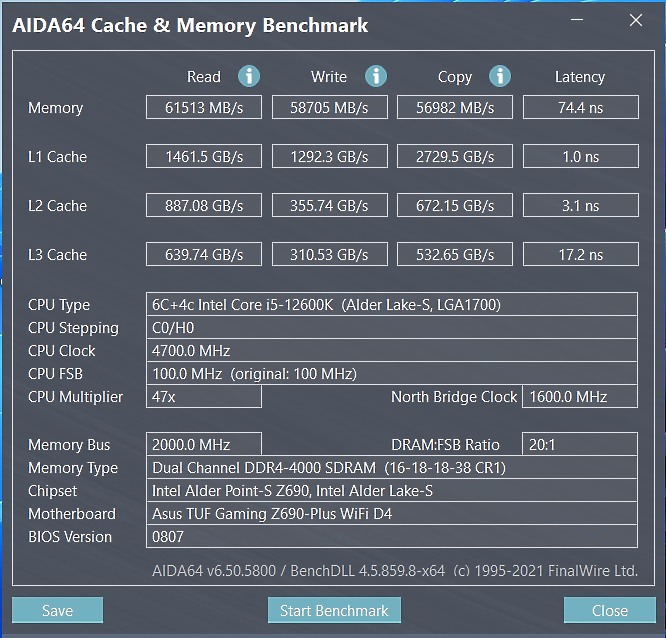666x638 pixels.
Task: Save the benchmark results
Action: click(x=57, y=610)
